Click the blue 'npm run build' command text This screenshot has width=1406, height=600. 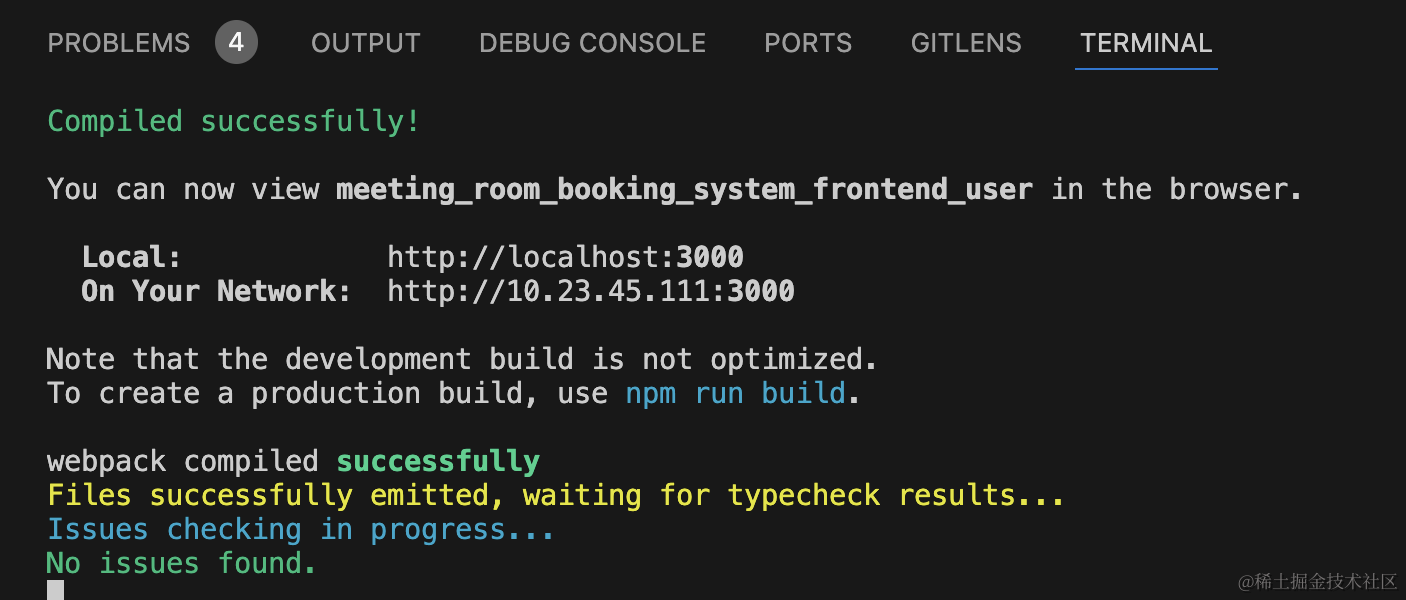coord(736,393)
